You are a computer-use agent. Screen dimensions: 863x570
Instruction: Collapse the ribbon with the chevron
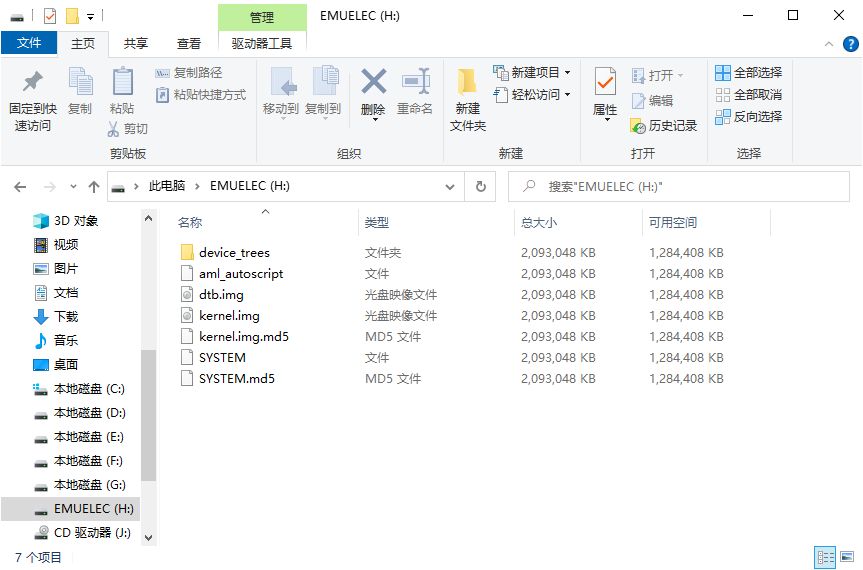click(829, 44)
